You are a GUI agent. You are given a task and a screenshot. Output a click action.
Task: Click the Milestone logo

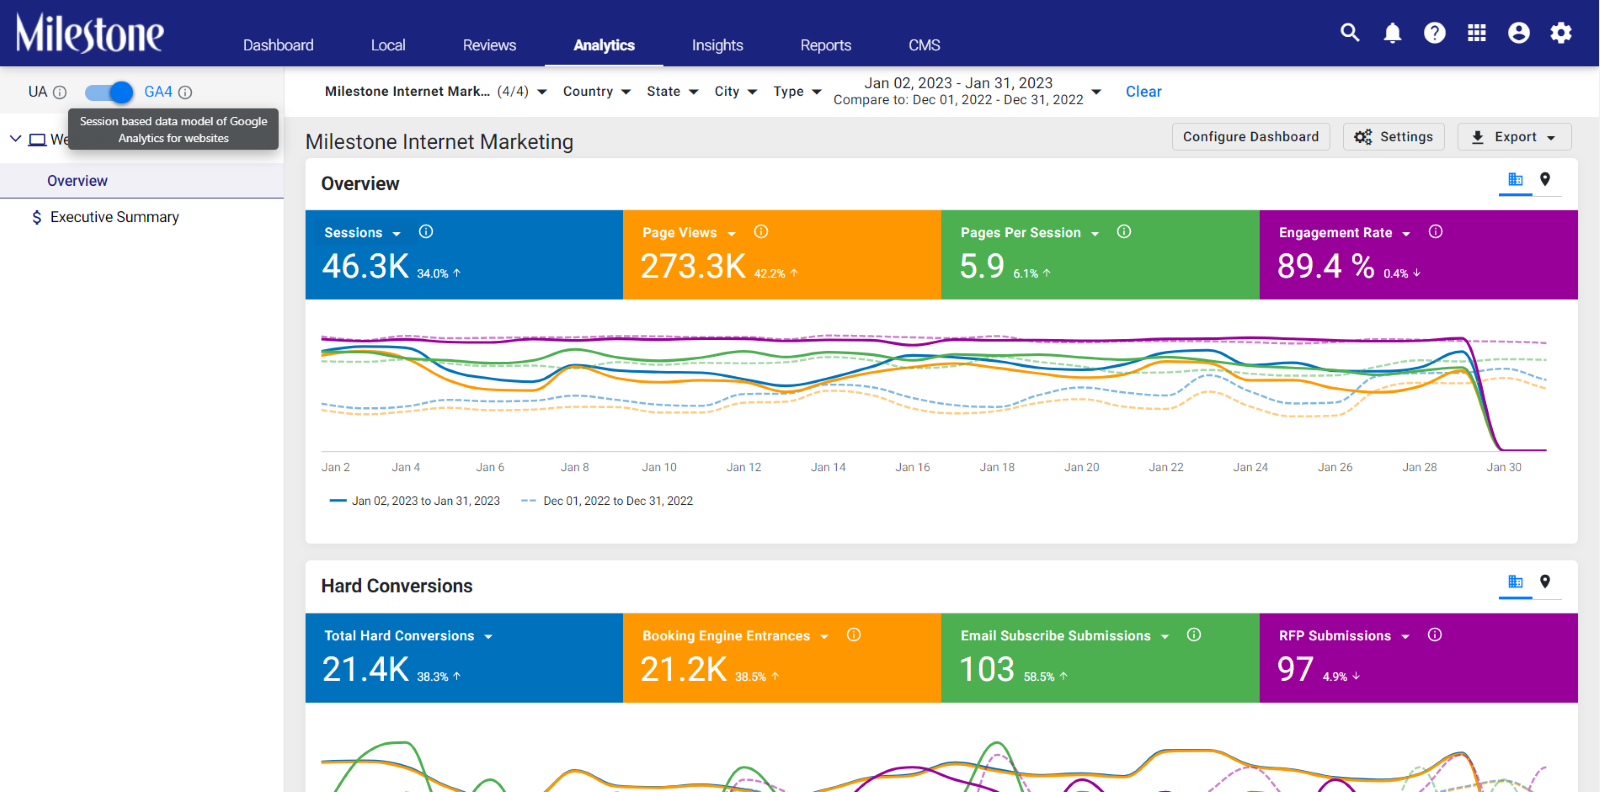(x=90, y=33)
